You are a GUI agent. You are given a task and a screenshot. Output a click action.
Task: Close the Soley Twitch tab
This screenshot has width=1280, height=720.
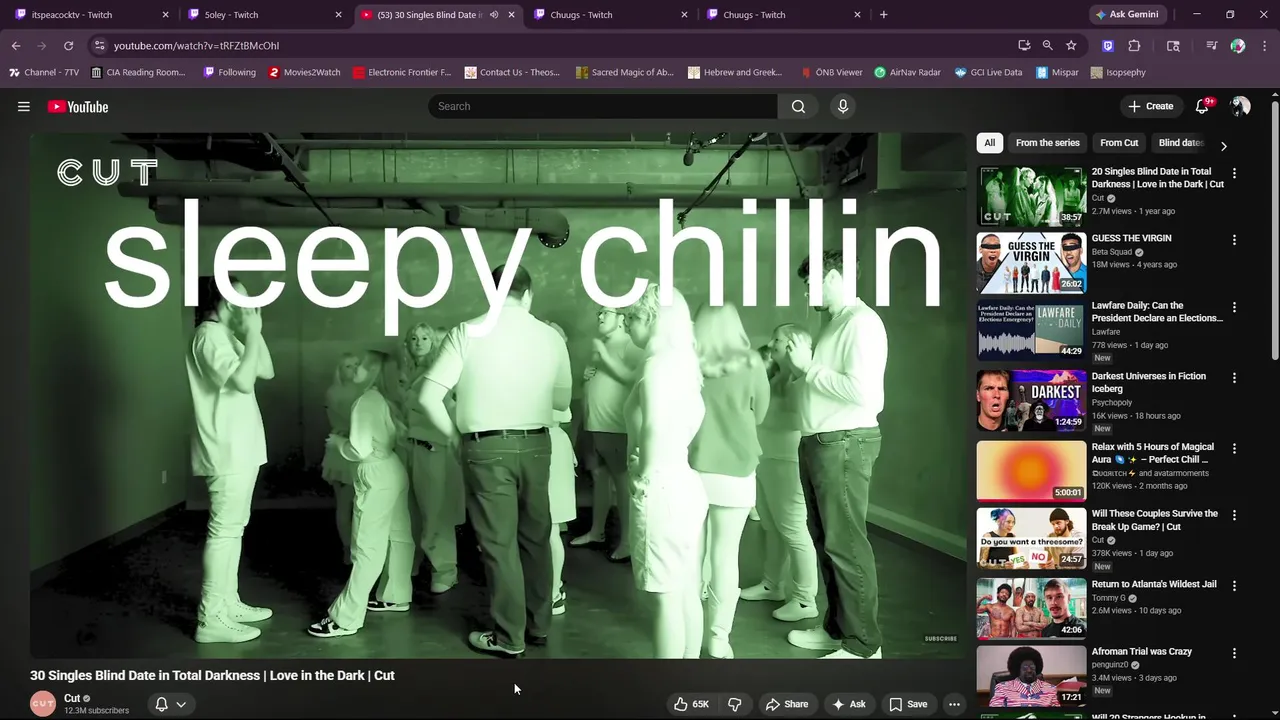point(338,15)
